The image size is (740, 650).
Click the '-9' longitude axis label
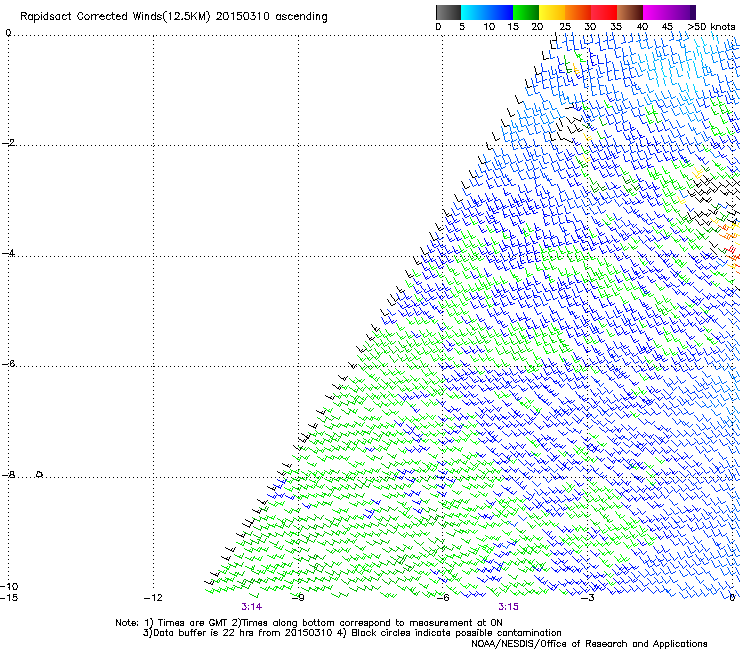(x=298, y=598)
